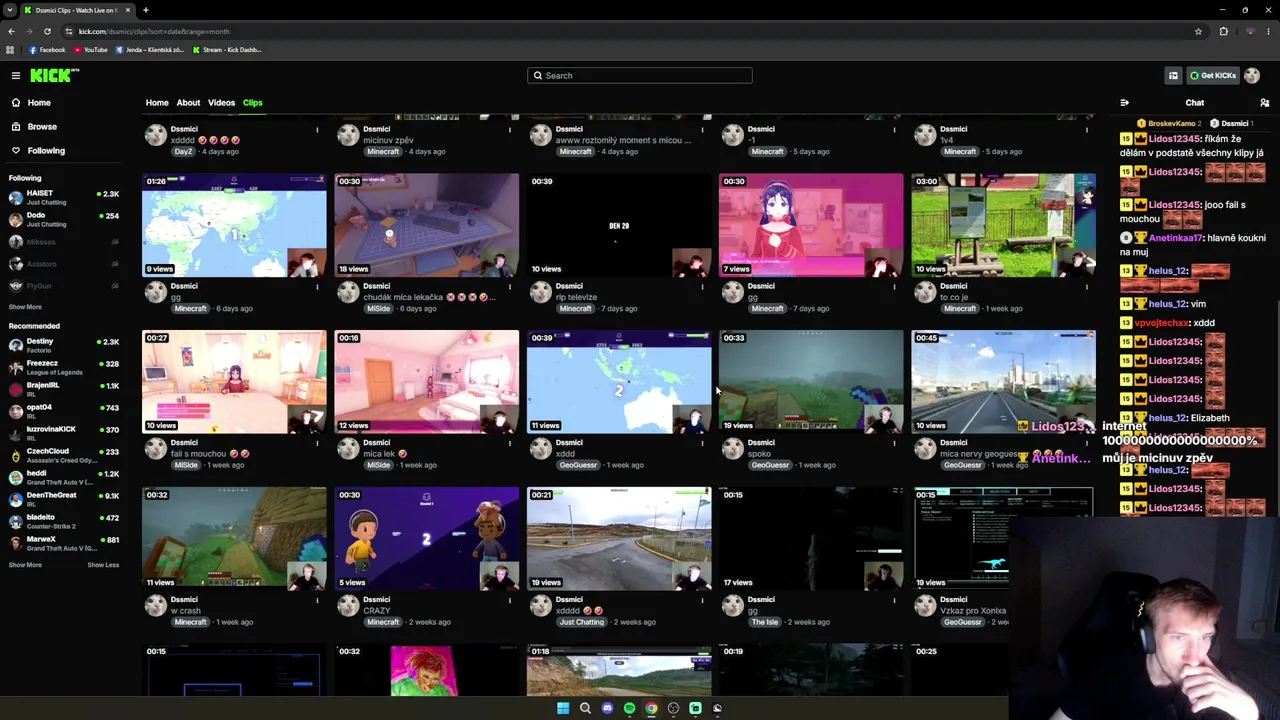
Task: Open options for the 'to co je' clip
Action: [x=1087, y=286]
